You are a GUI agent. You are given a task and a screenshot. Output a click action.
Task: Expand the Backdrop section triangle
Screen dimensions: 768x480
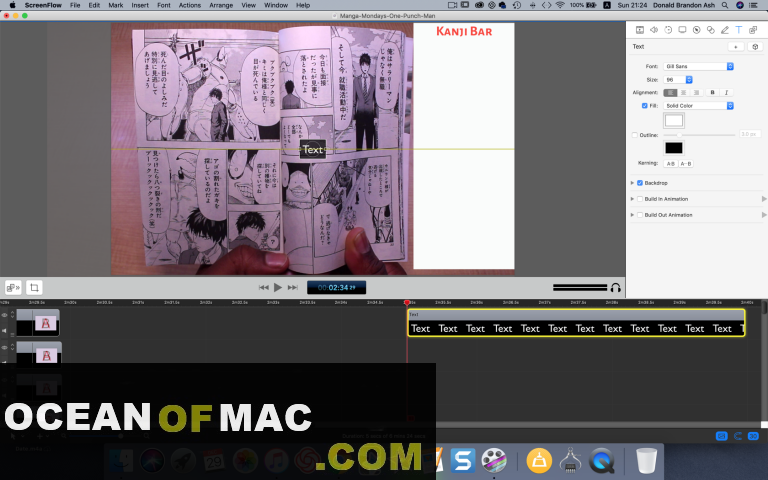click(632, 183)
